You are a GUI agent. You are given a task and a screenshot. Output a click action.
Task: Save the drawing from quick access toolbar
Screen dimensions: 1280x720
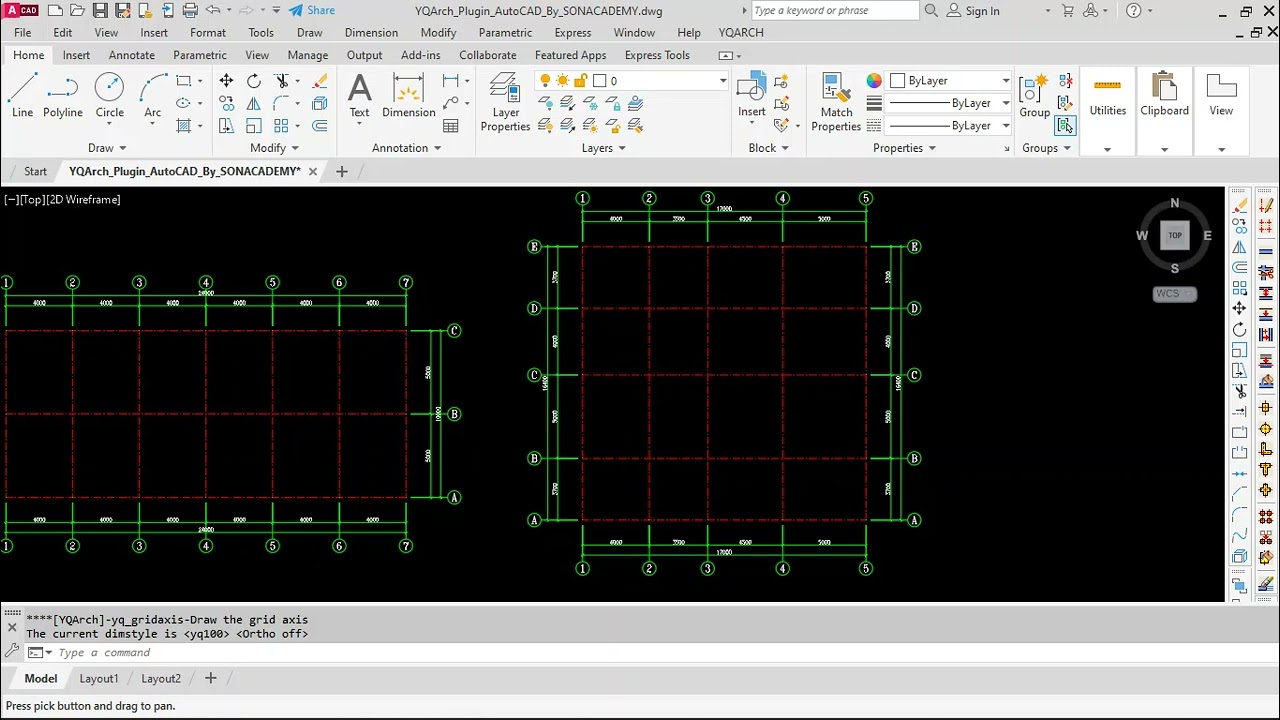point(99,11)
